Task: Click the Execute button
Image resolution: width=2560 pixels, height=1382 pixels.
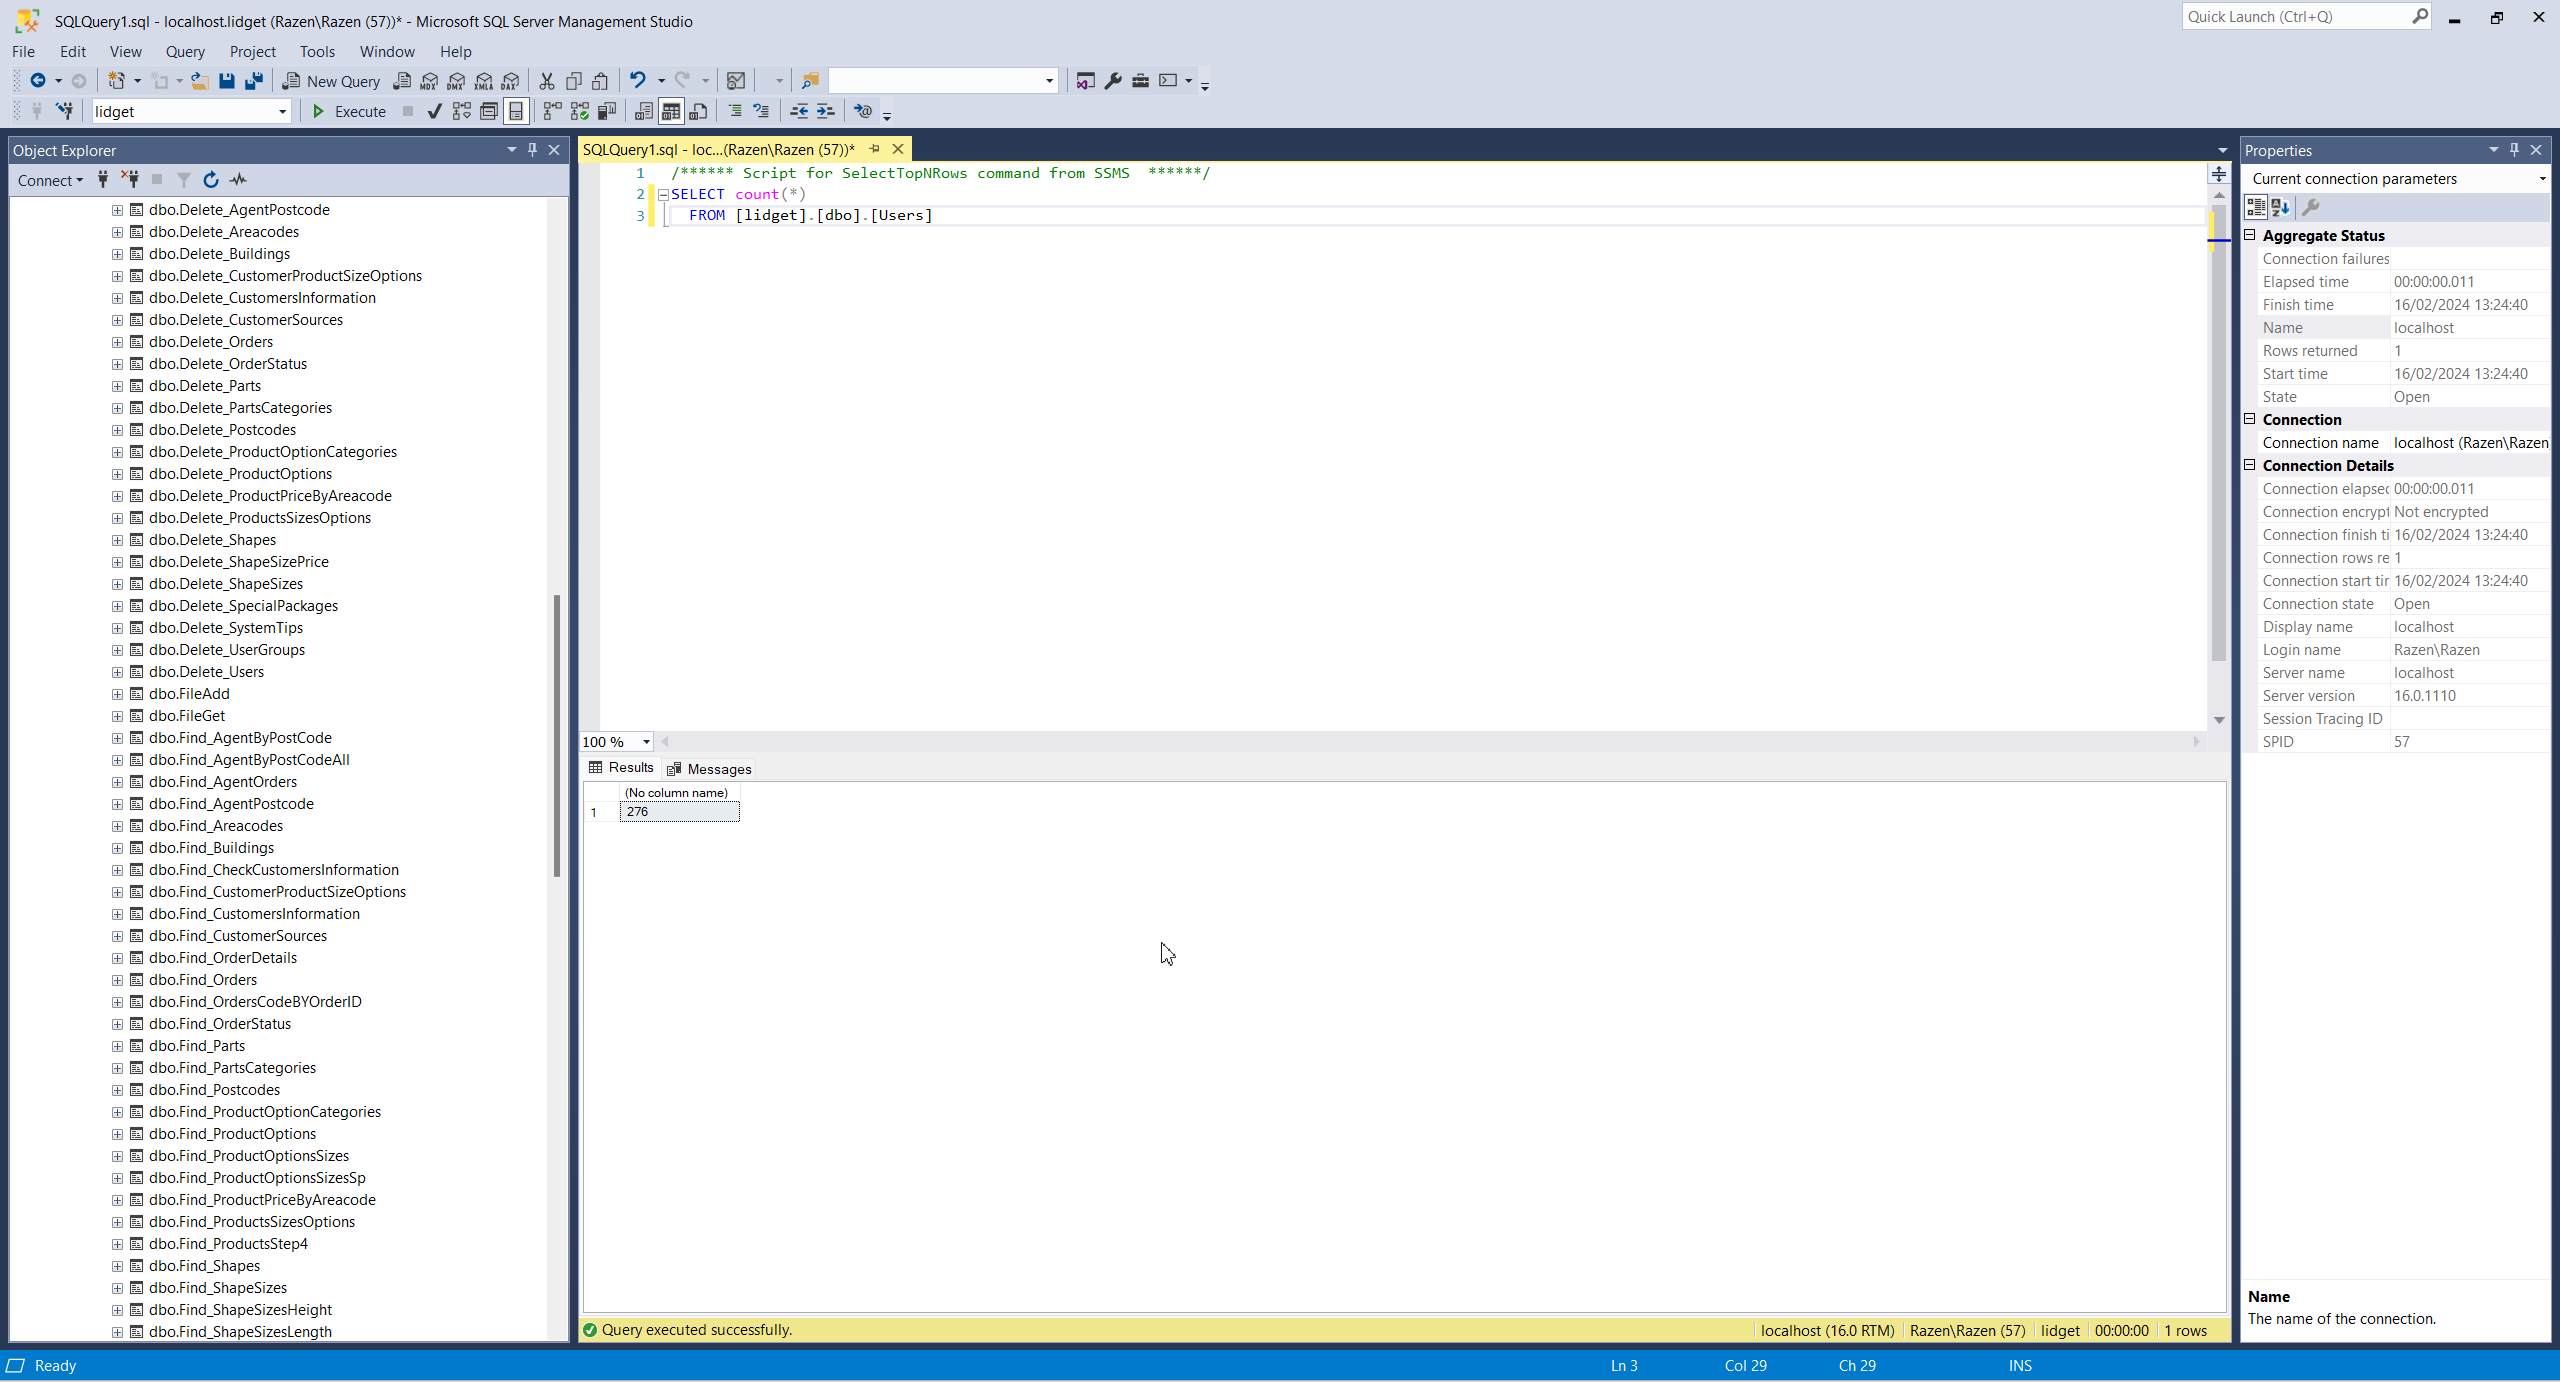Action: (349, 111)
